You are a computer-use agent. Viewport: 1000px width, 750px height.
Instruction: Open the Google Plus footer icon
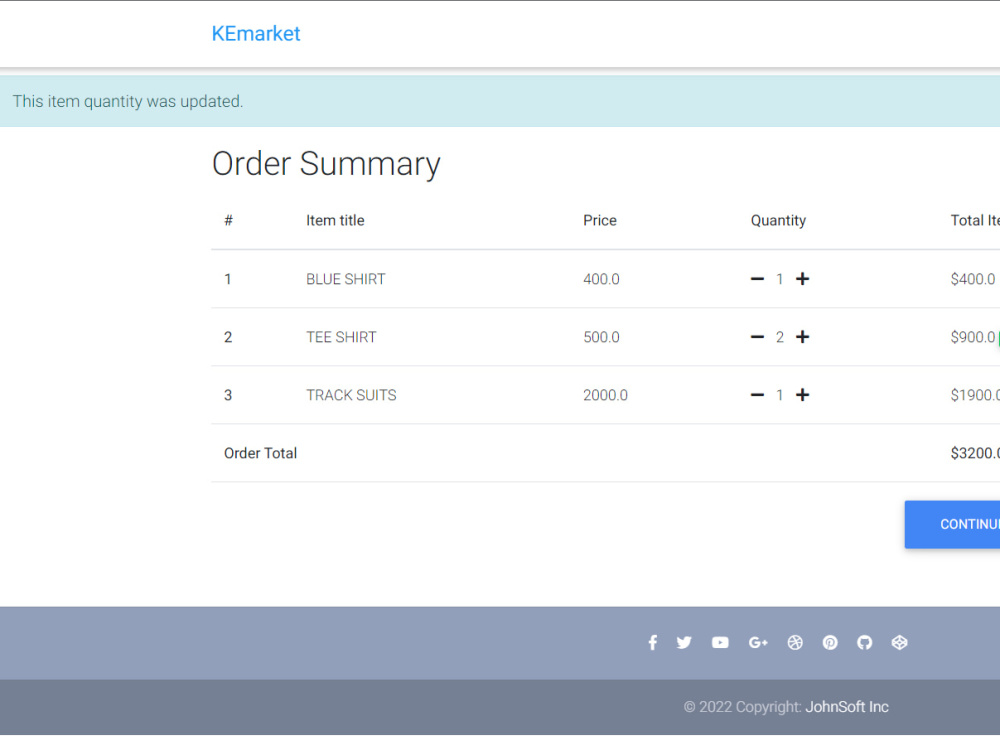click(x=758, y=642)
